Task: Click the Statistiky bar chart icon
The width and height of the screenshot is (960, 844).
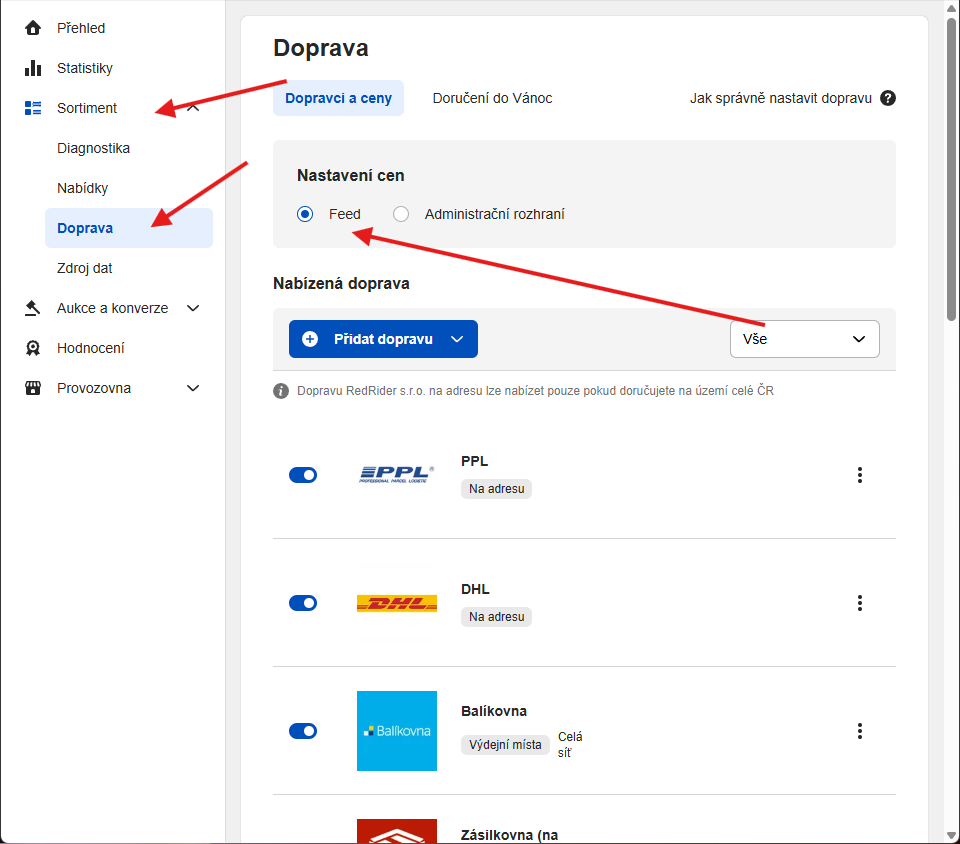Action: 33,68
